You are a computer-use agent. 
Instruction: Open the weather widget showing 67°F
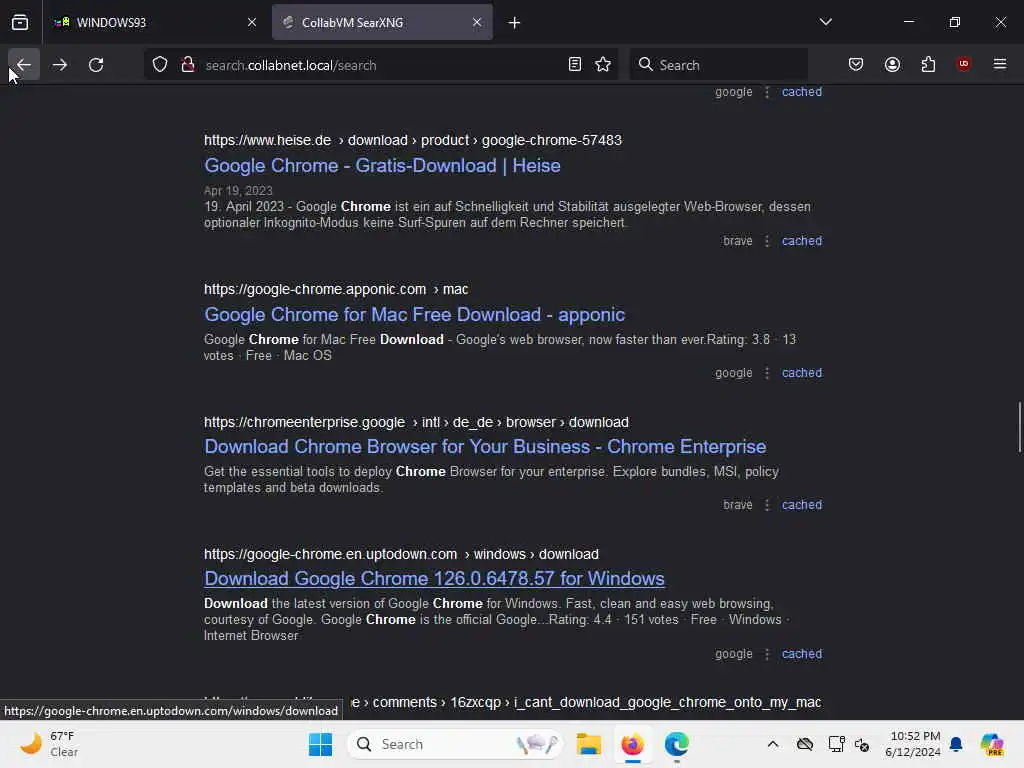[49, 744]
